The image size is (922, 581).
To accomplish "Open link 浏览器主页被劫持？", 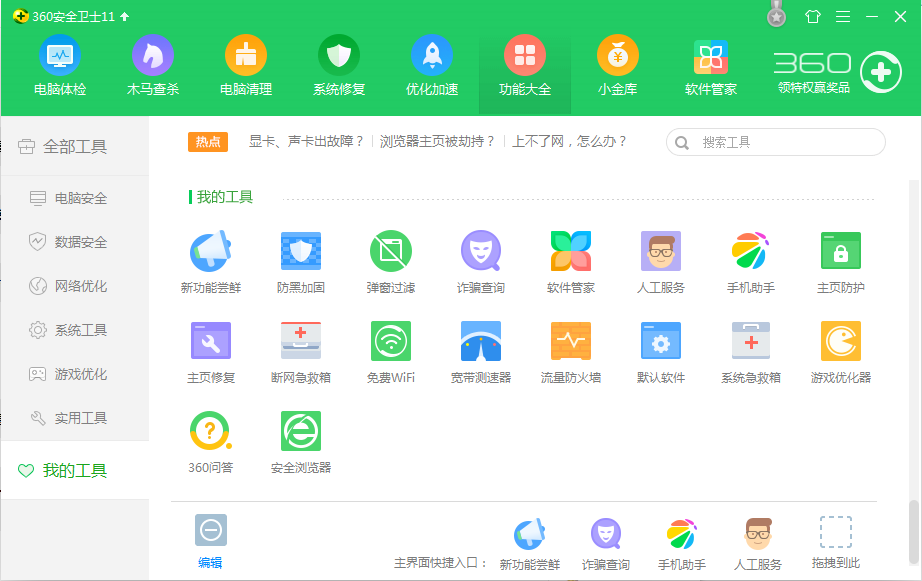I will (x=437, y=141).
